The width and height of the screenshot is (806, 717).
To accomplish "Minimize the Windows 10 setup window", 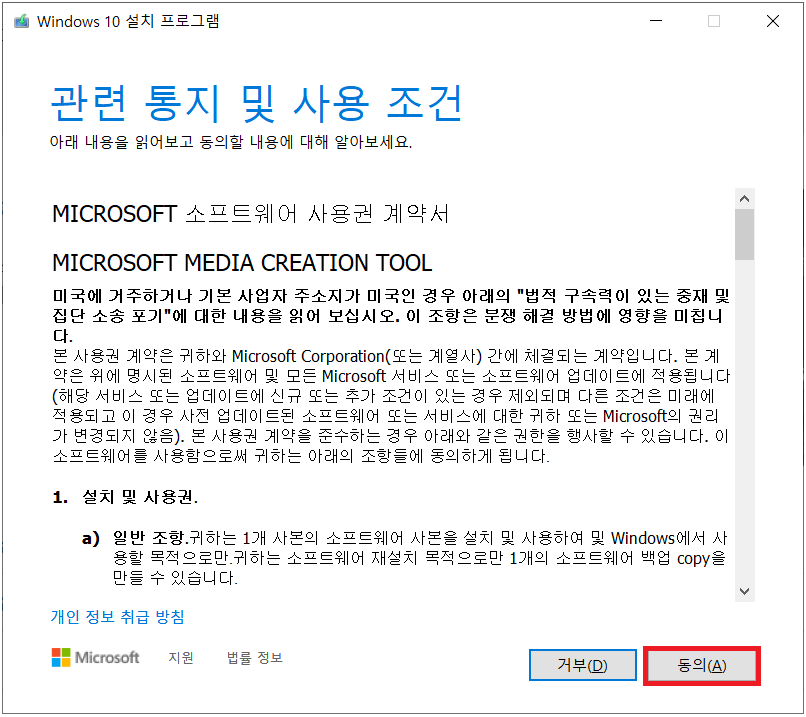I will click(x=656, y=21).
